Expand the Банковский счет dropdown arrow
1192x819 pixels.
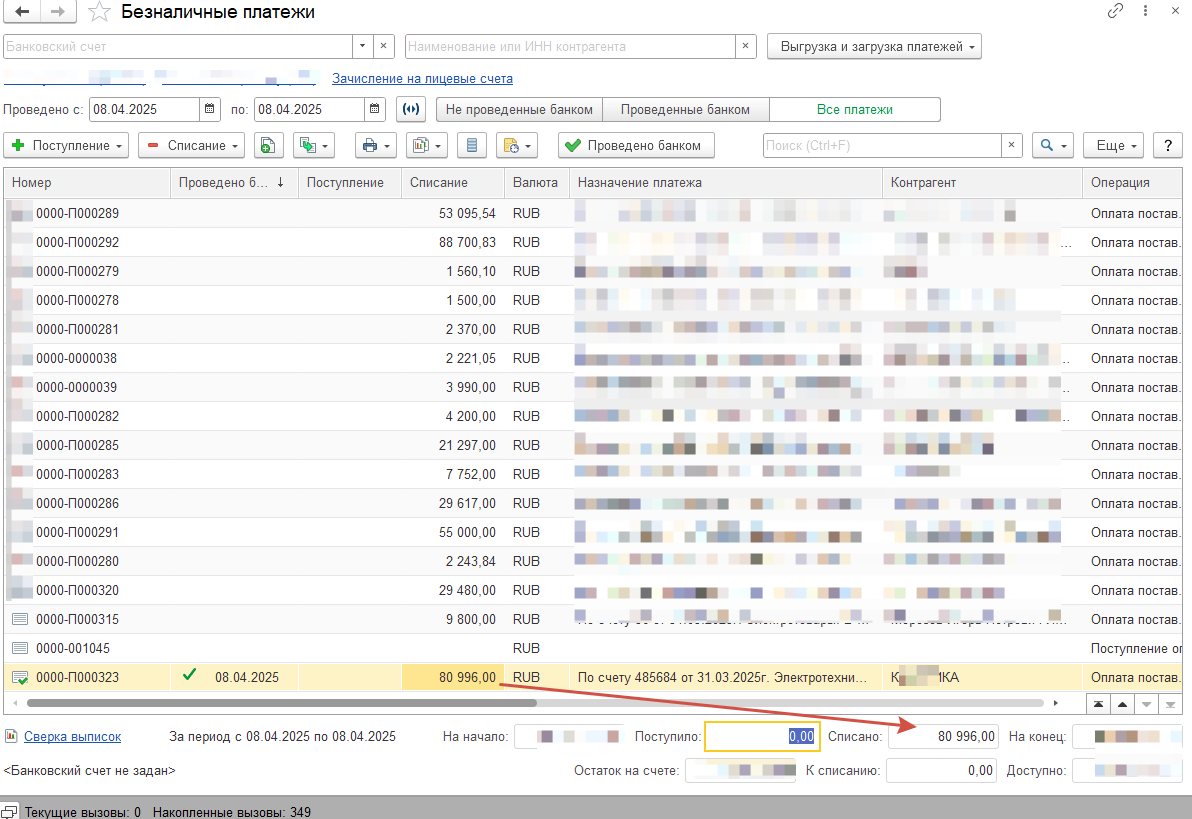click(363, 46)
